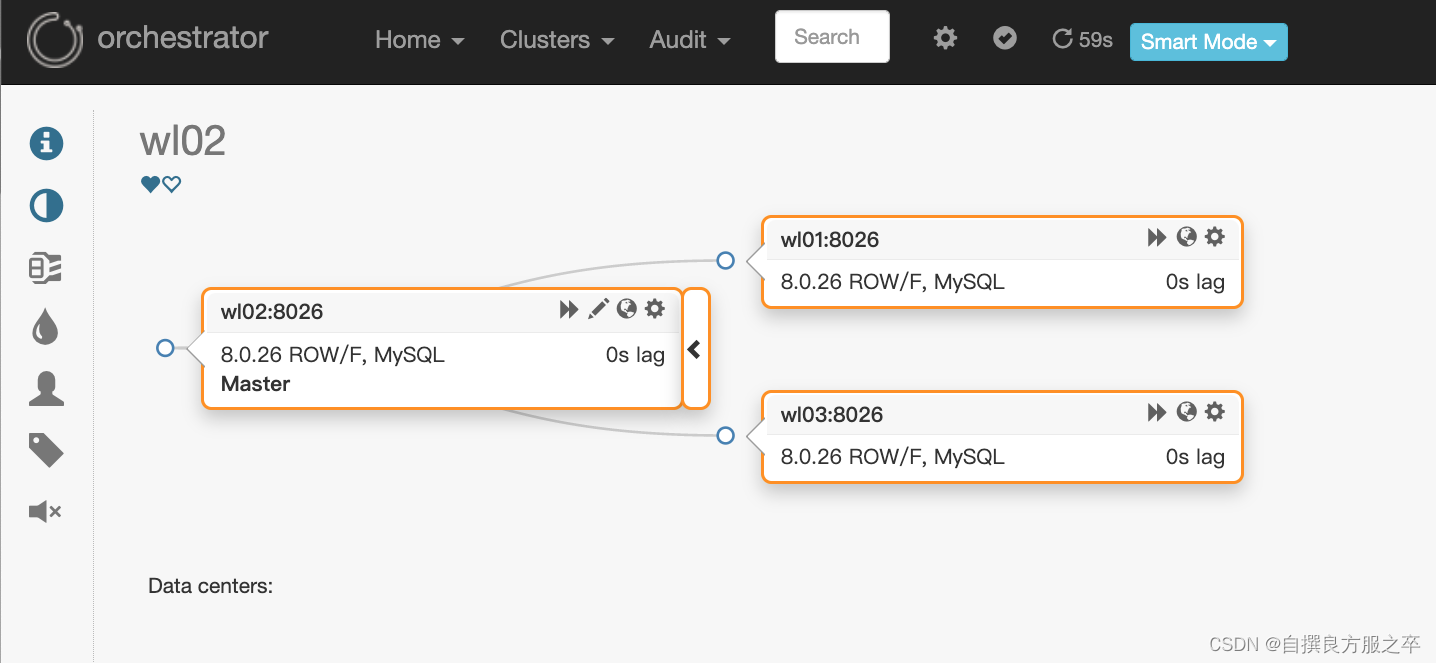Click the forward arrows icon on wl03:8026
Screen dimensions: 1436x663
pos(1157,412)
